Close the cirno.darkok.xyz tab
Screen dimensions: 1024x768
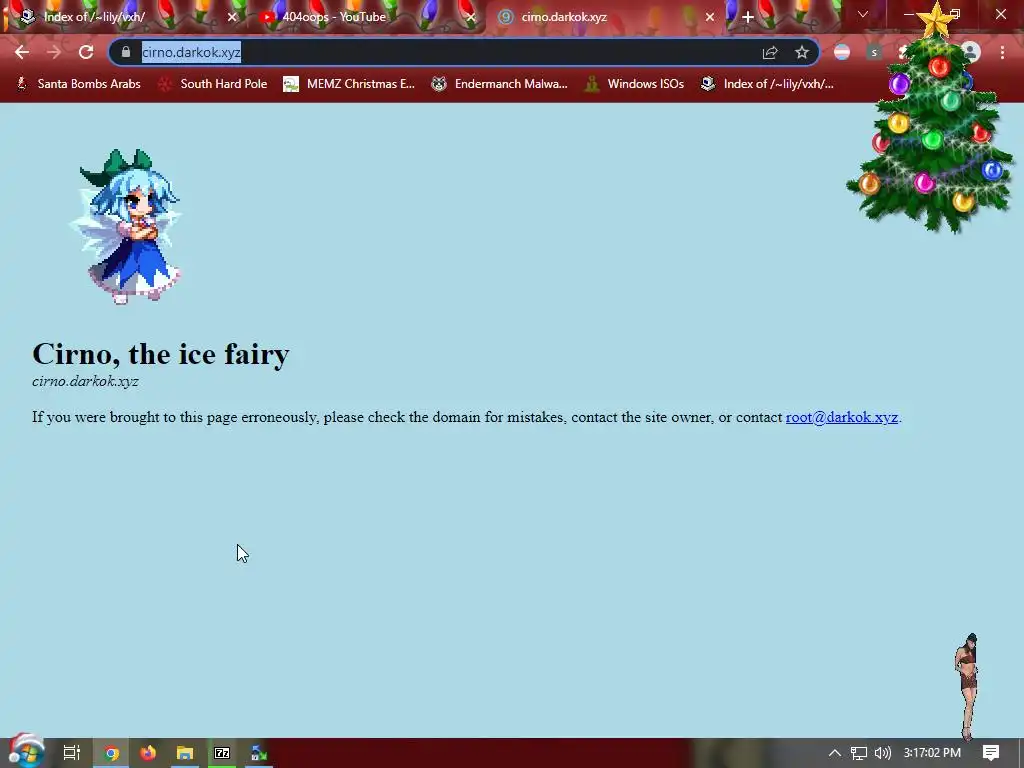point(710,17)
